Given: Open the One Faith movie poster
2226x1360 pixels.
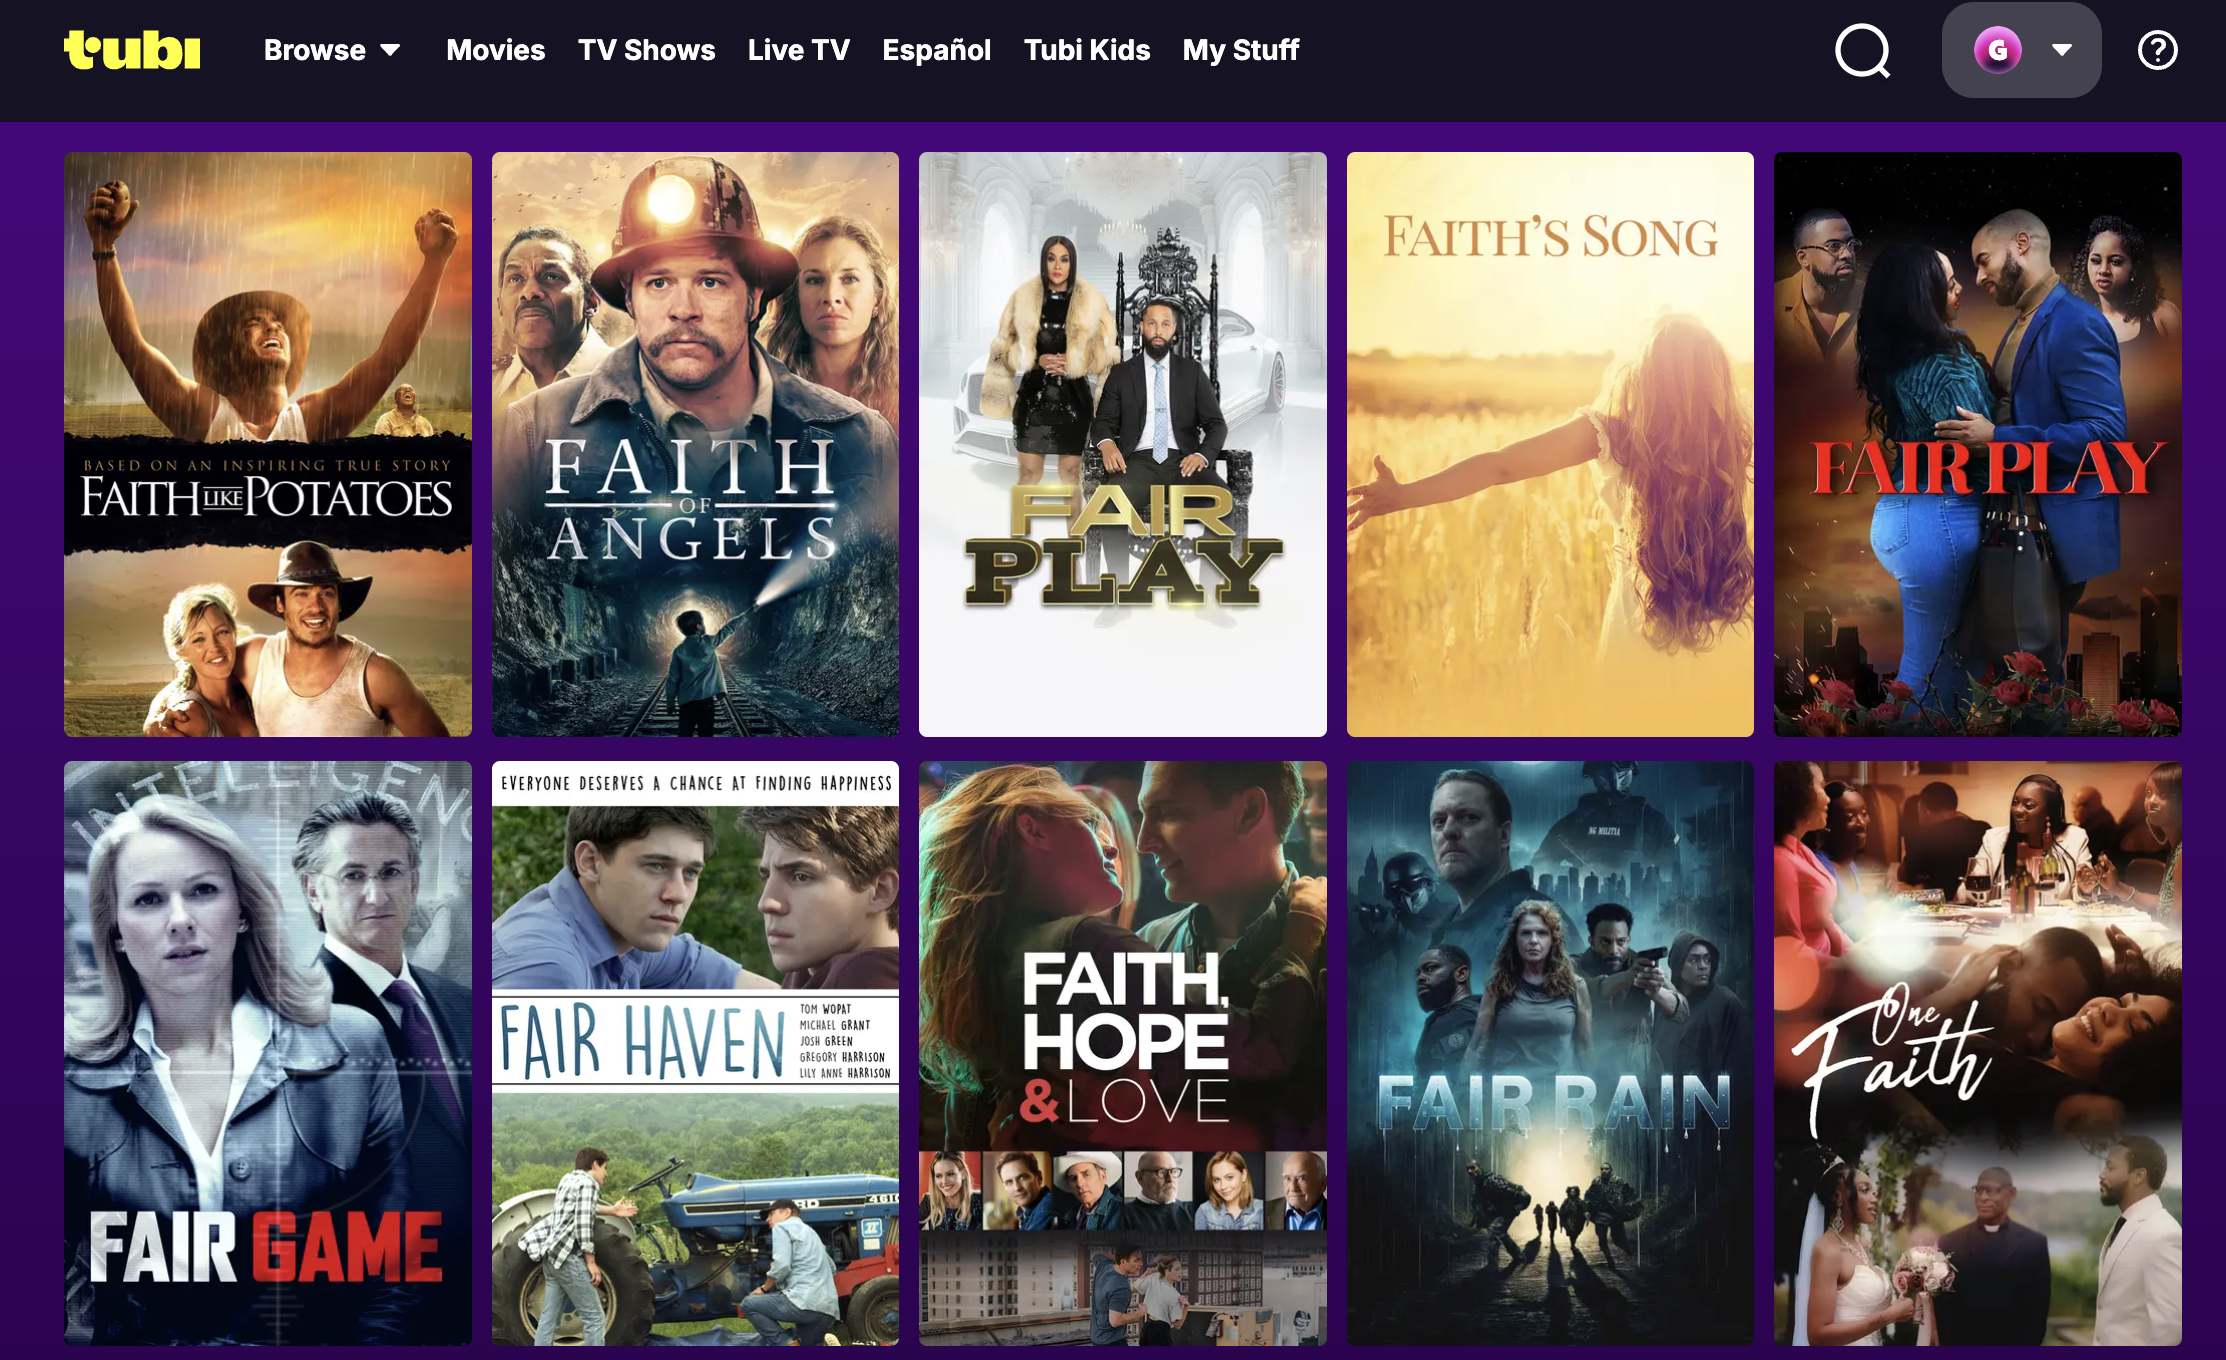Looking at the screenshot, I should 1977,1052.
